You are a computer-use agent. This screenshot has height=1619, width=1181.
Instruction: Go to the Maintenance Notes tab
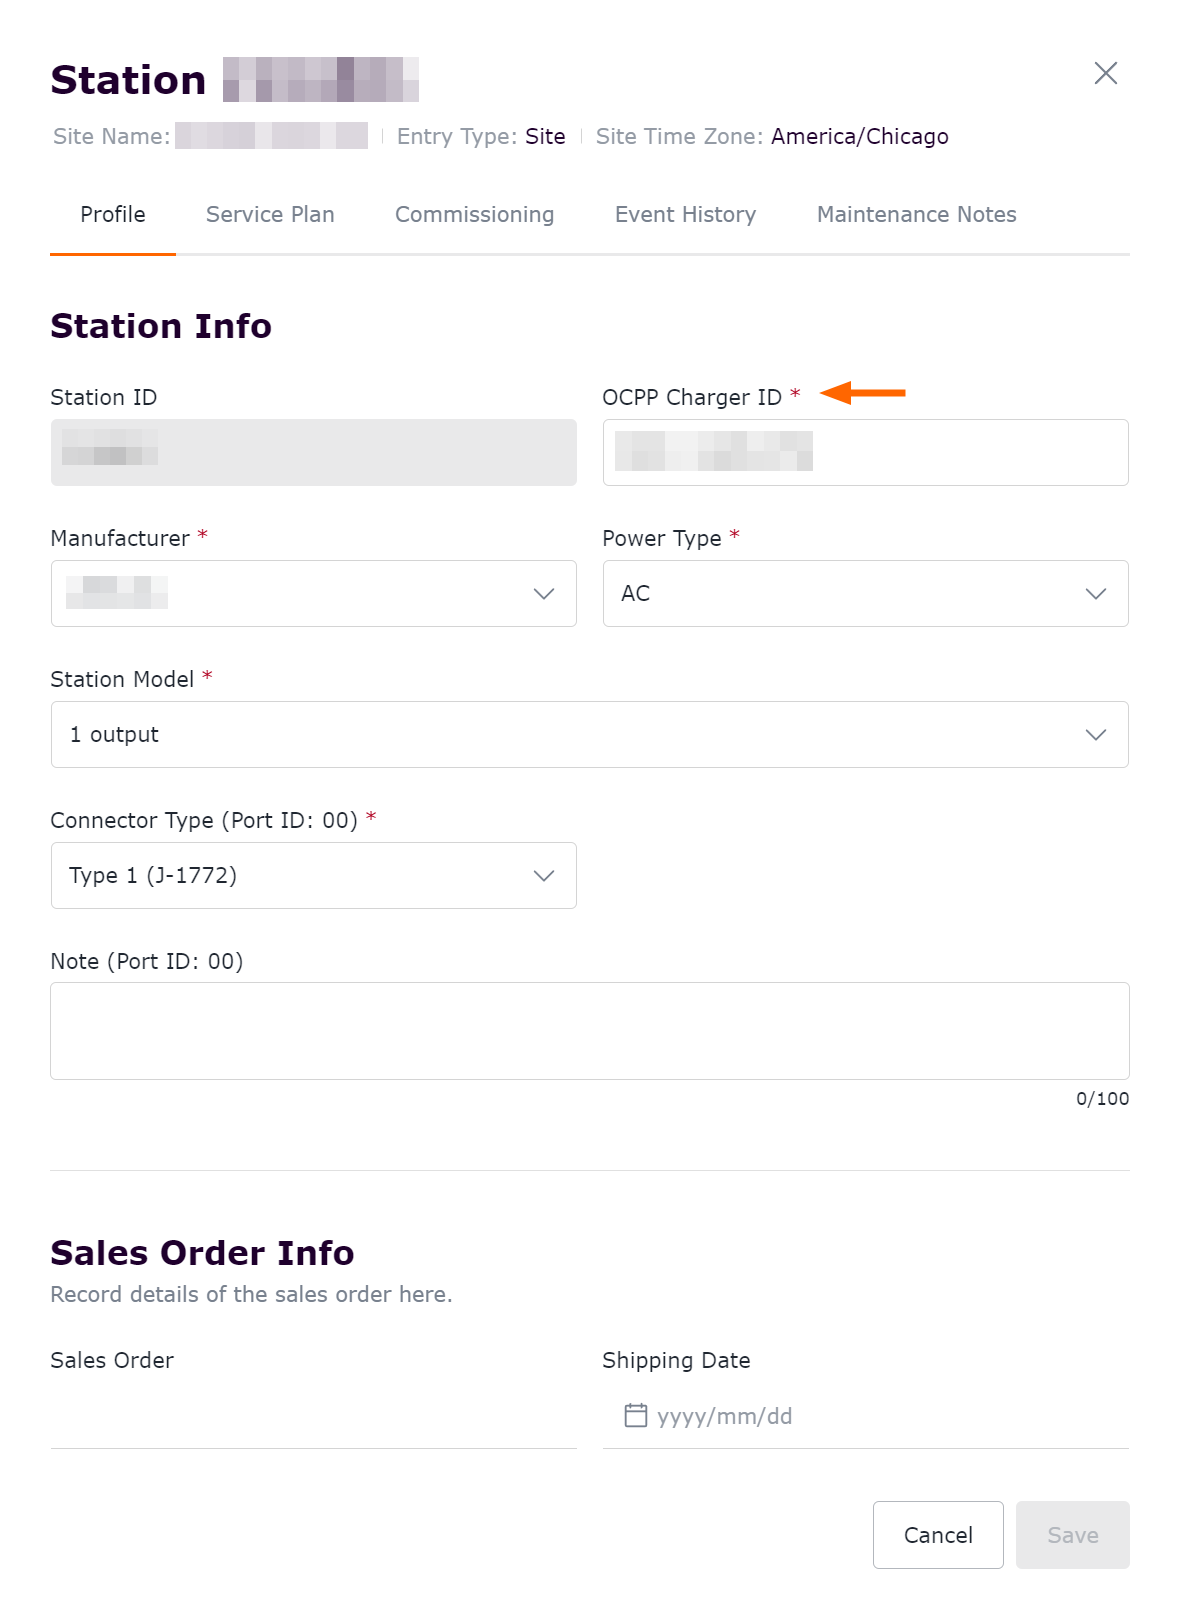click(916, 215)
